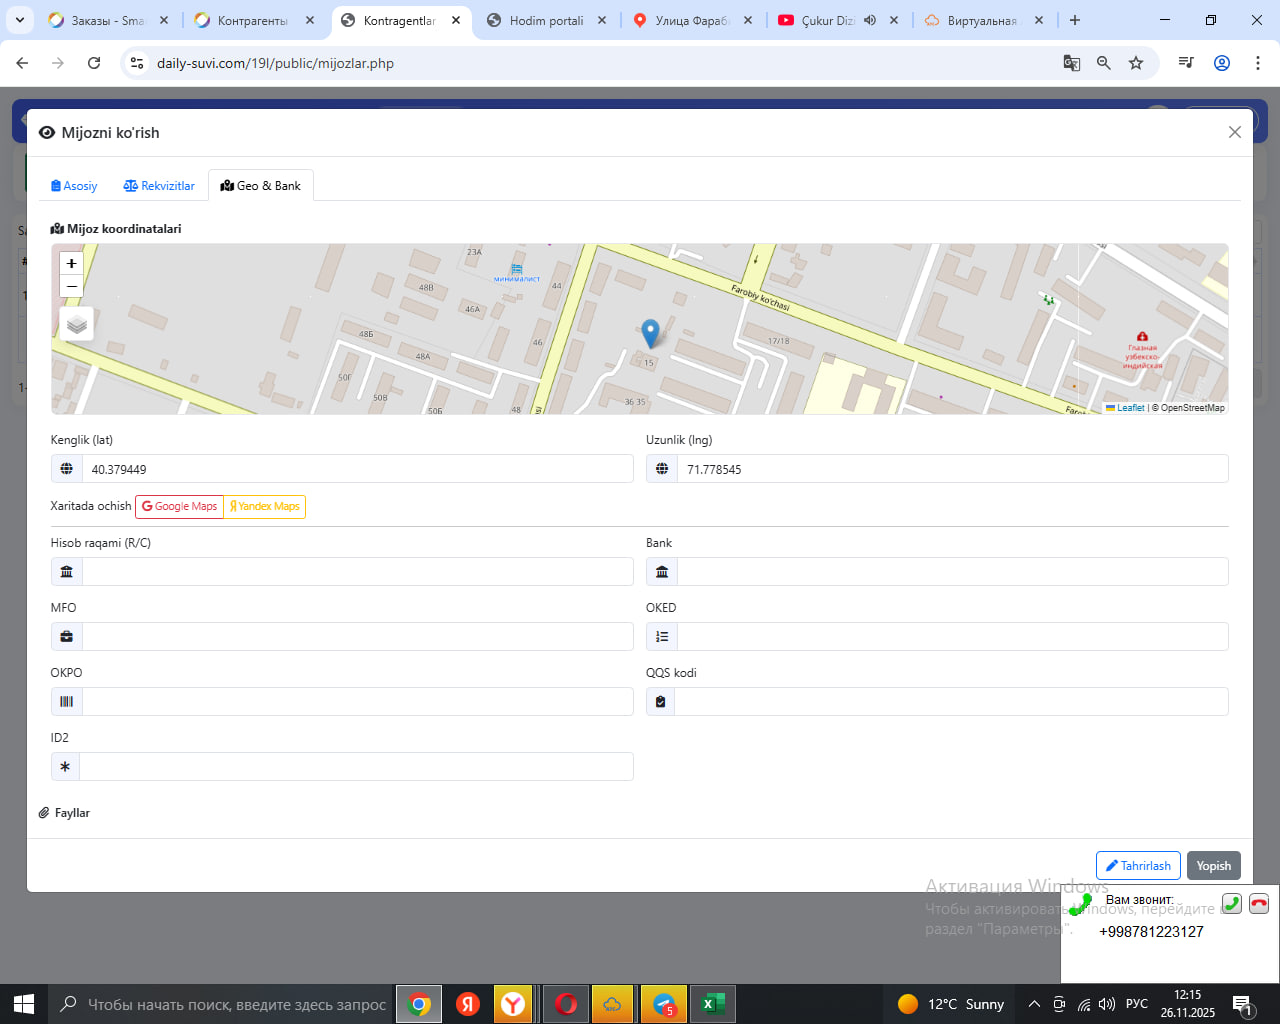Close the Mijozni ko'rish dialog via X
This screenshot has width=1280, height=1024.
click(x=1235, y=132)
